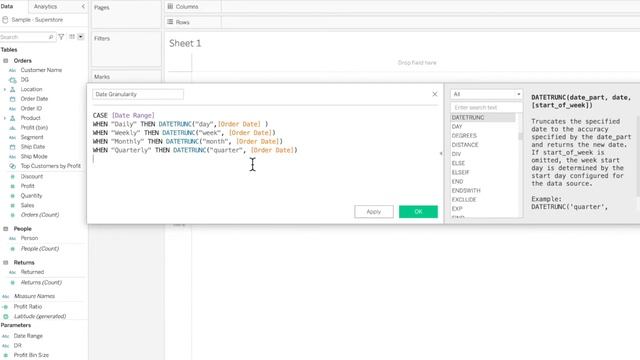Select Measure Names field
The height and width of the screenshot is (360, 640).
[34, 296]
